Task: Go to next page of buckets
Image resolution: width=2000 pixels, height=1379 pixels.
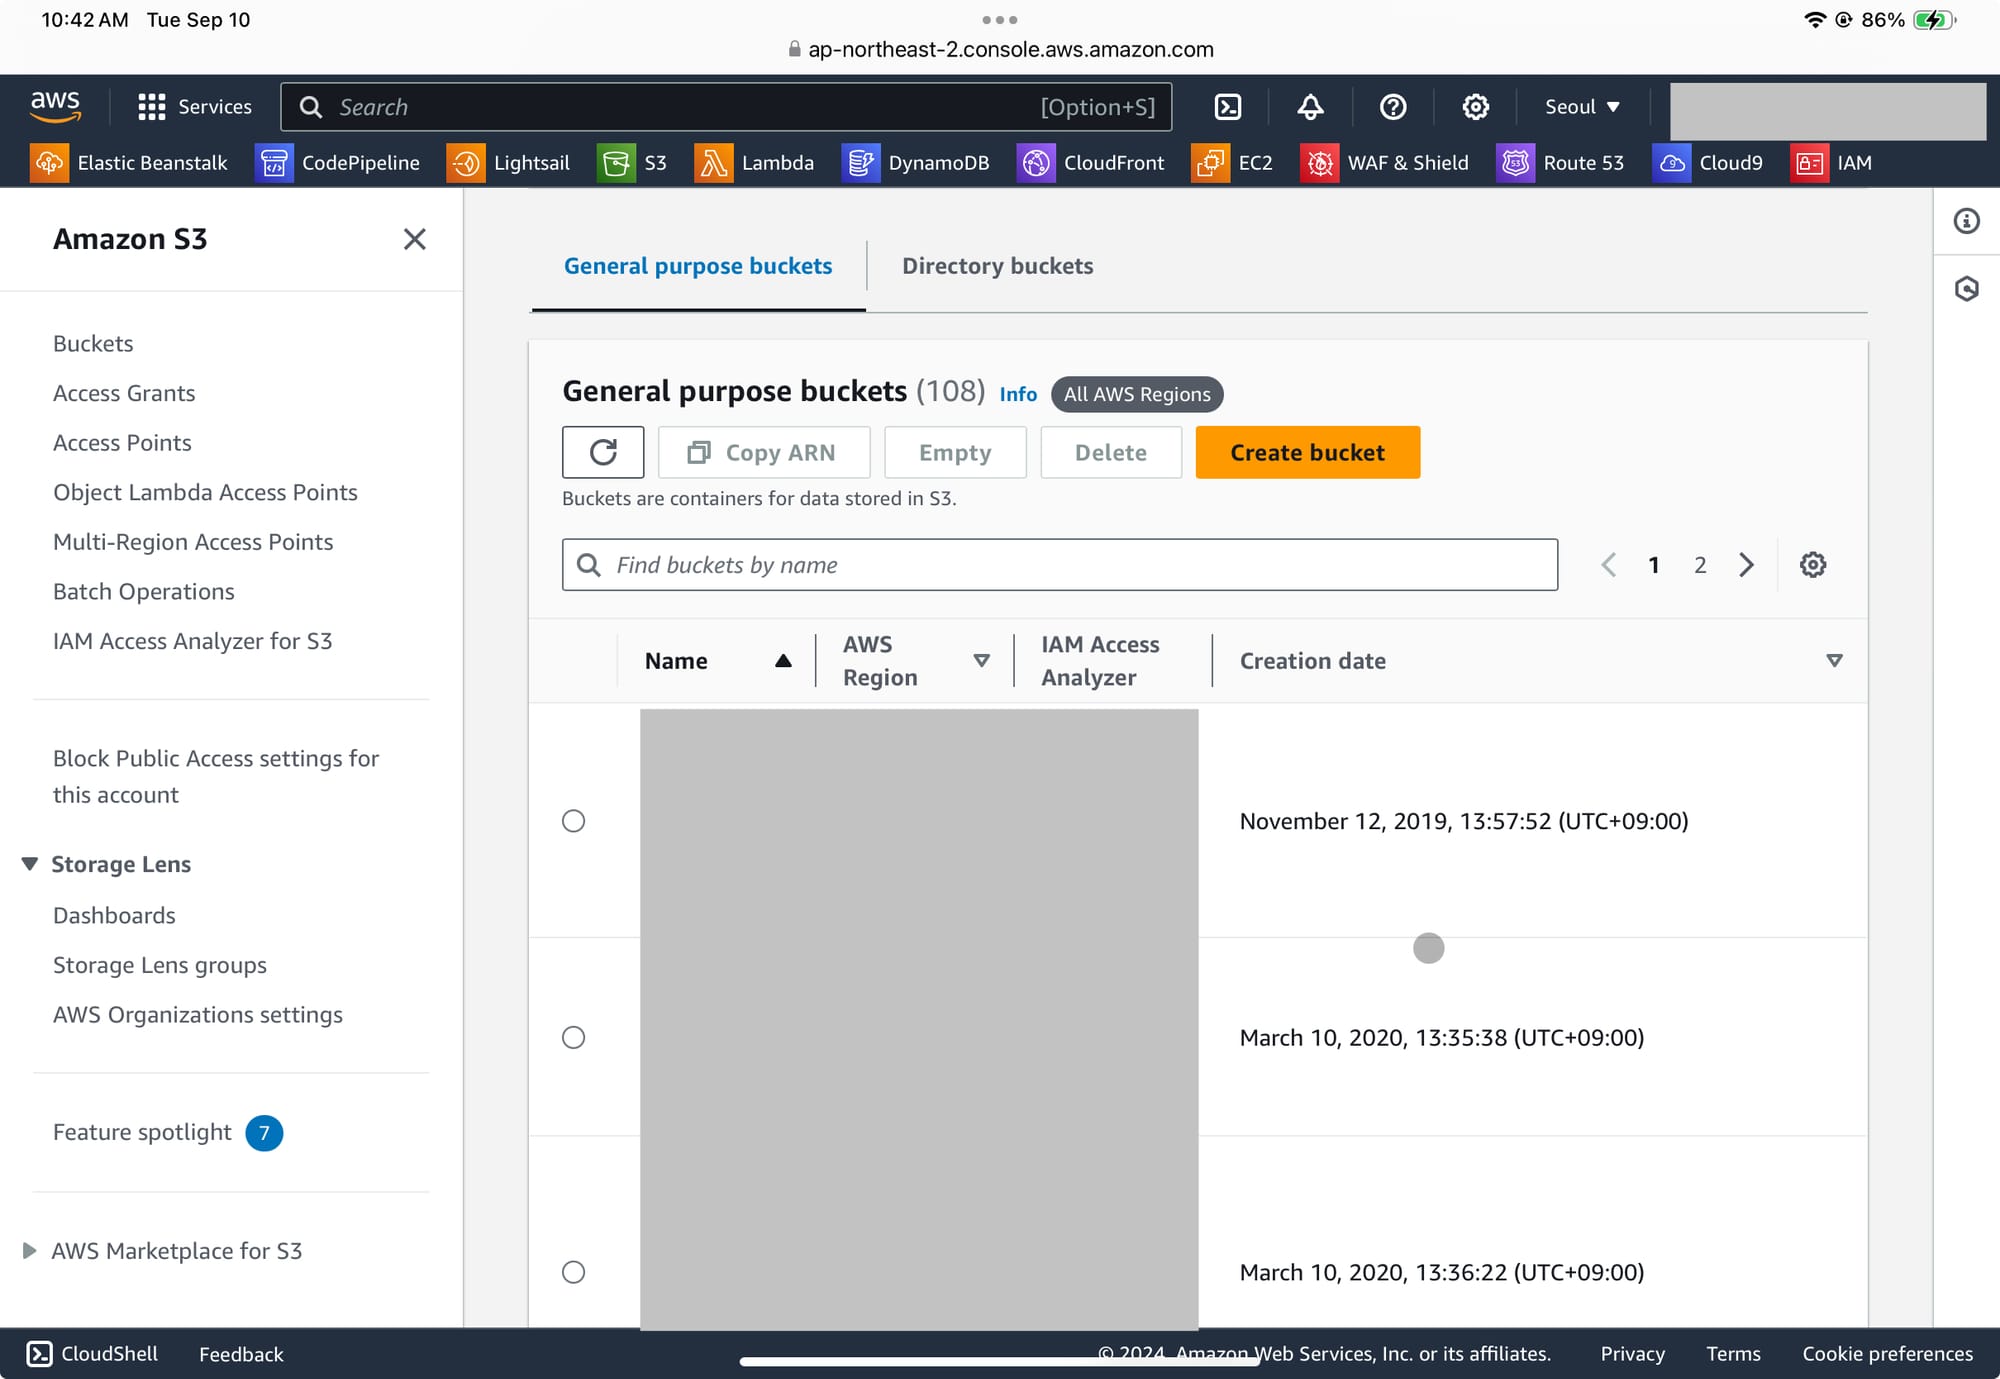Action: (1746, 565)
